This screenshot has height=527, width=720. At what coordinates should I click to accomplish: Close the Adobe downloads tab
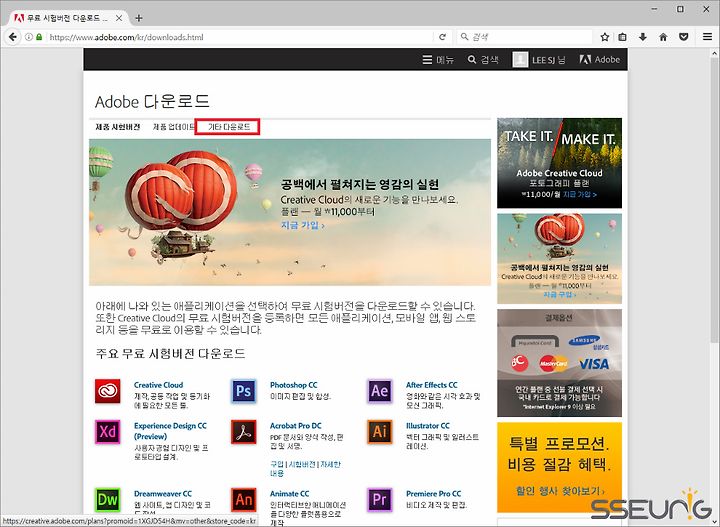pos(119,18)
